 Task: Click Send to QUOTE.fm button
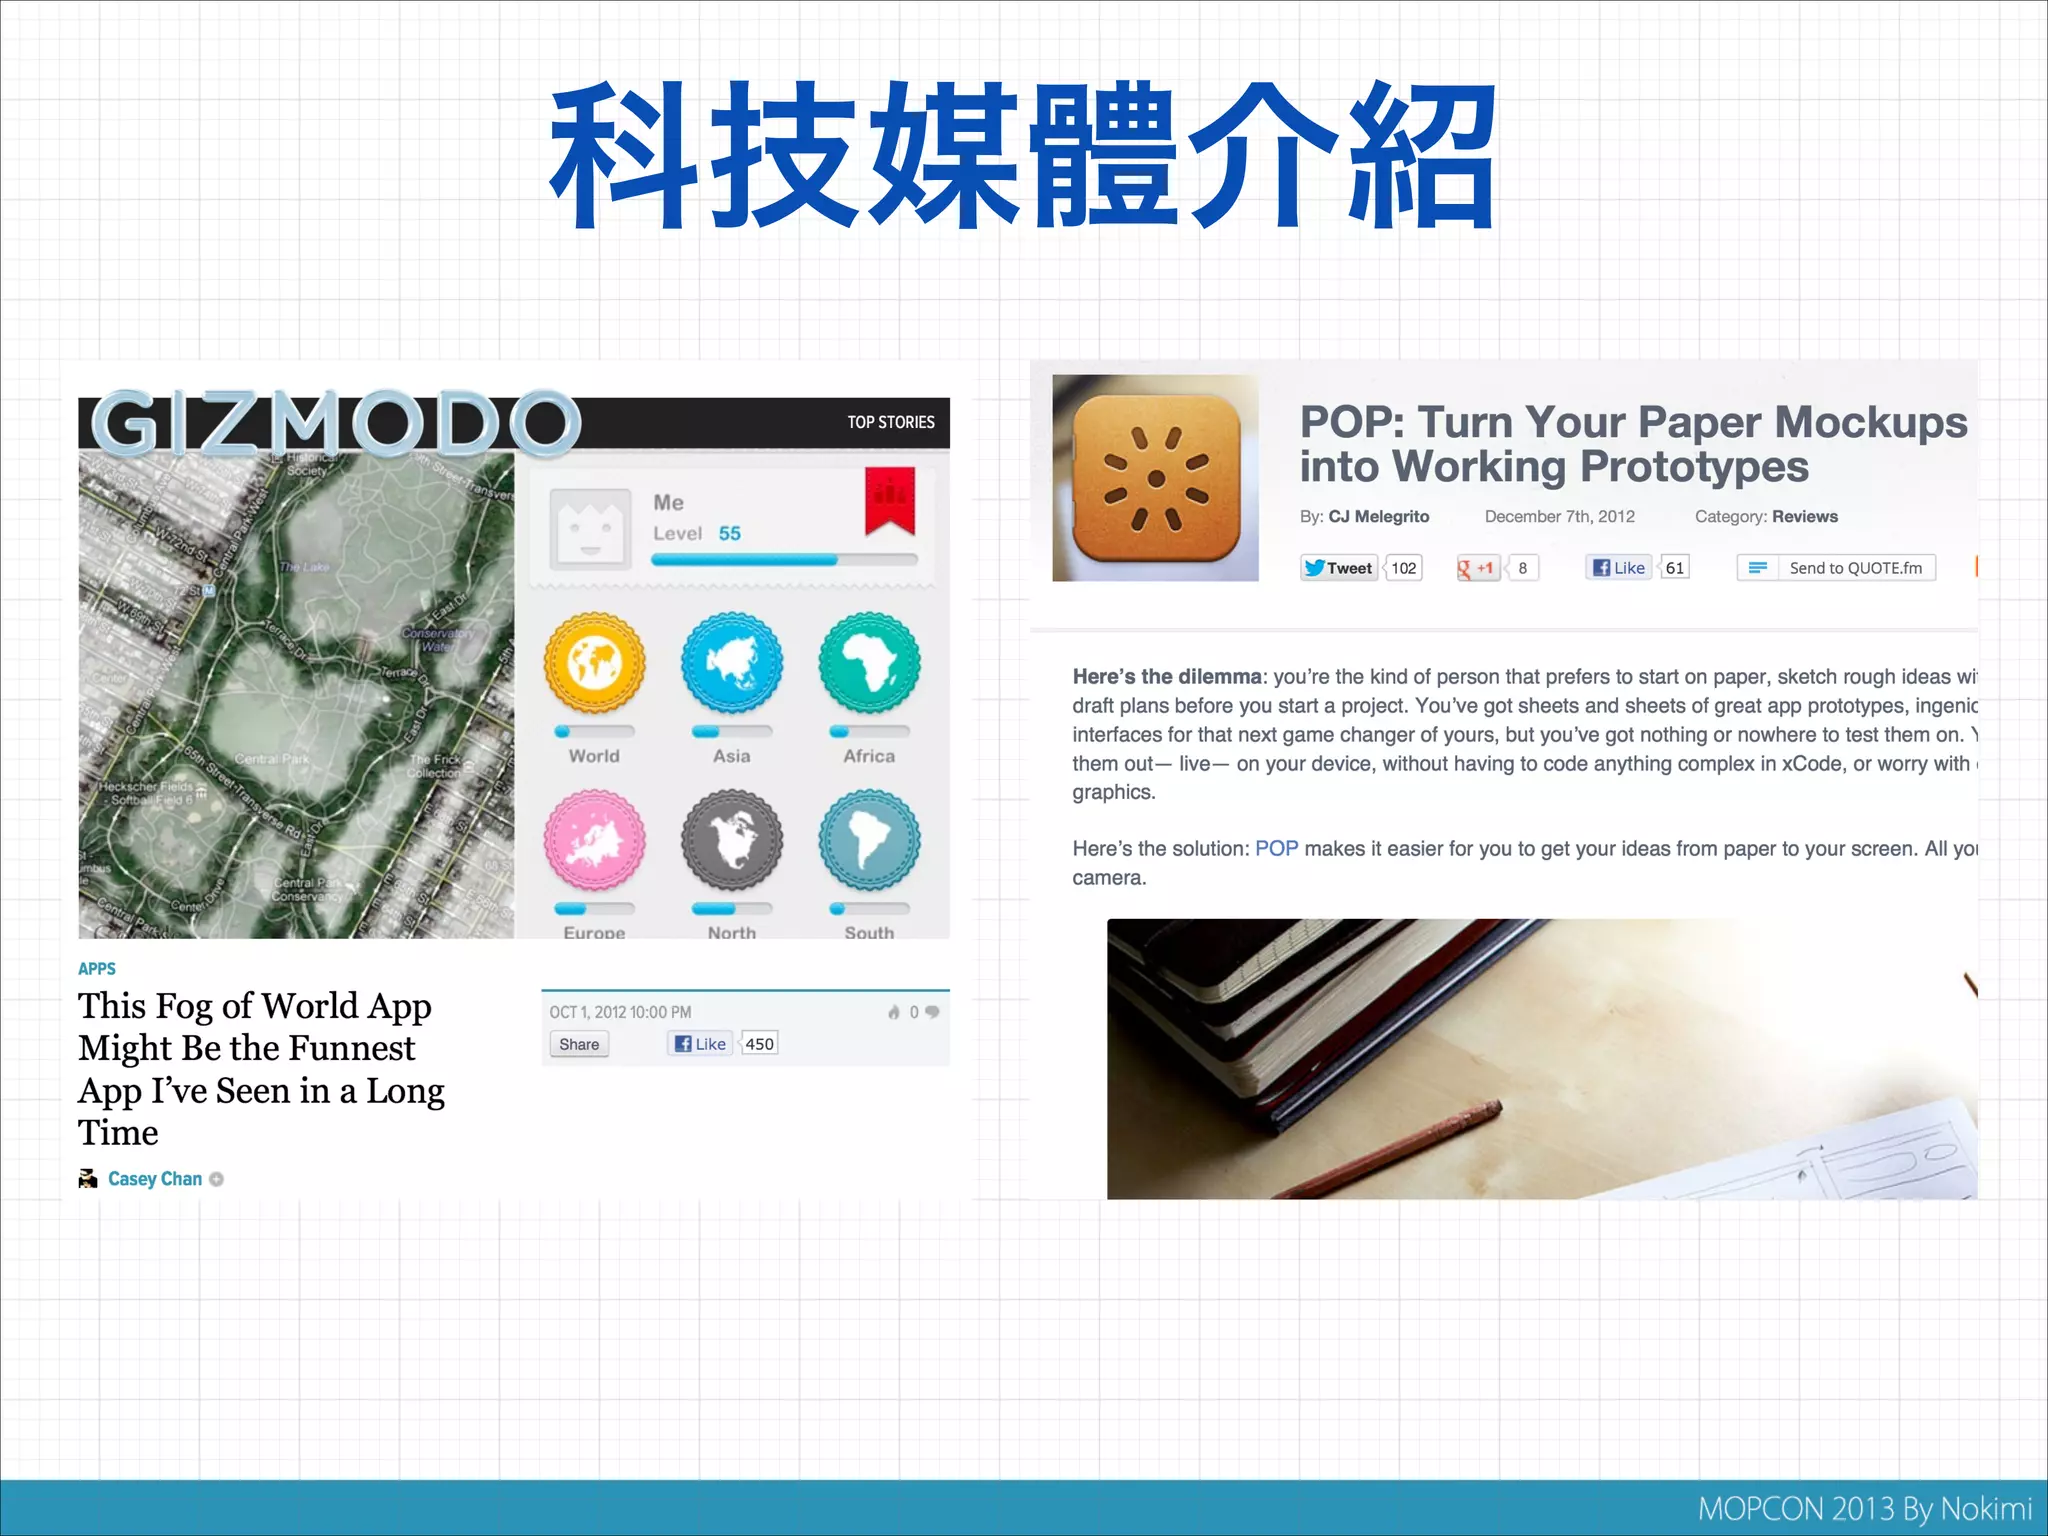click(1836, 568)
